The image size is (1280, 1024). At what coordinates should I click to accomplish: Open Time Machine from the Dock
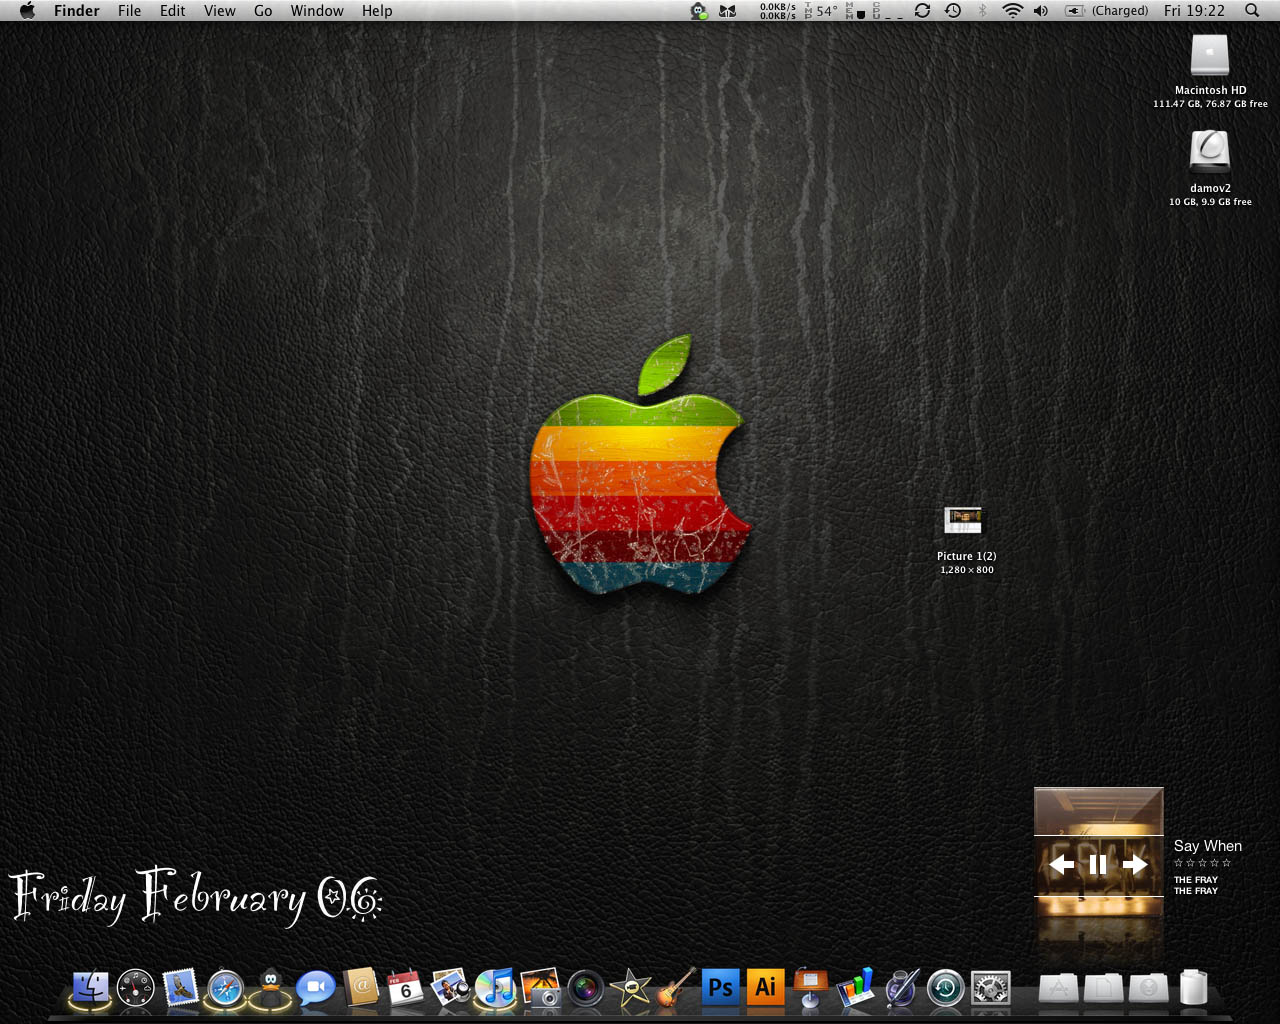(945, 988)
